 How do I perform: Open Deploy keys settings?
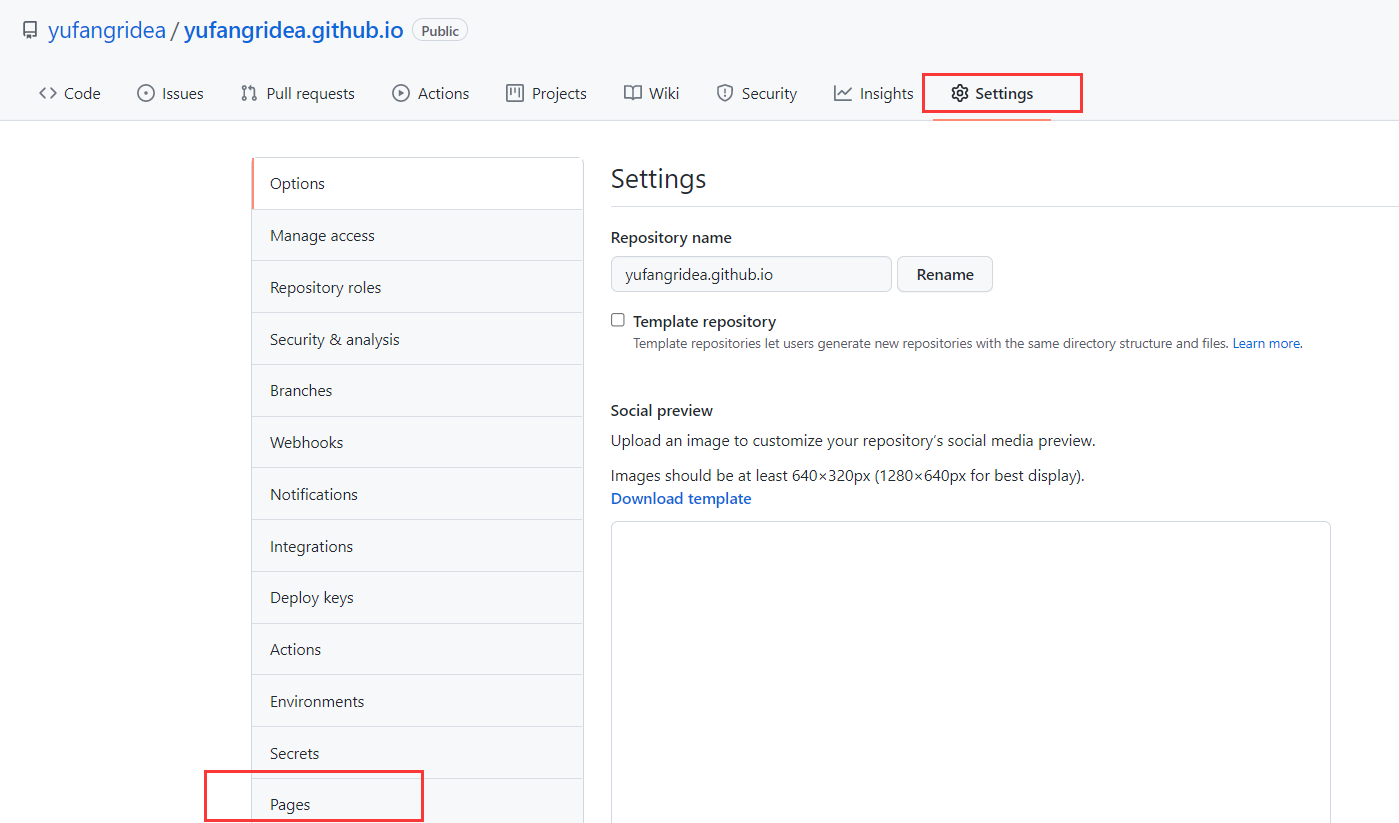pyautogui.click(x=417, y=598)
